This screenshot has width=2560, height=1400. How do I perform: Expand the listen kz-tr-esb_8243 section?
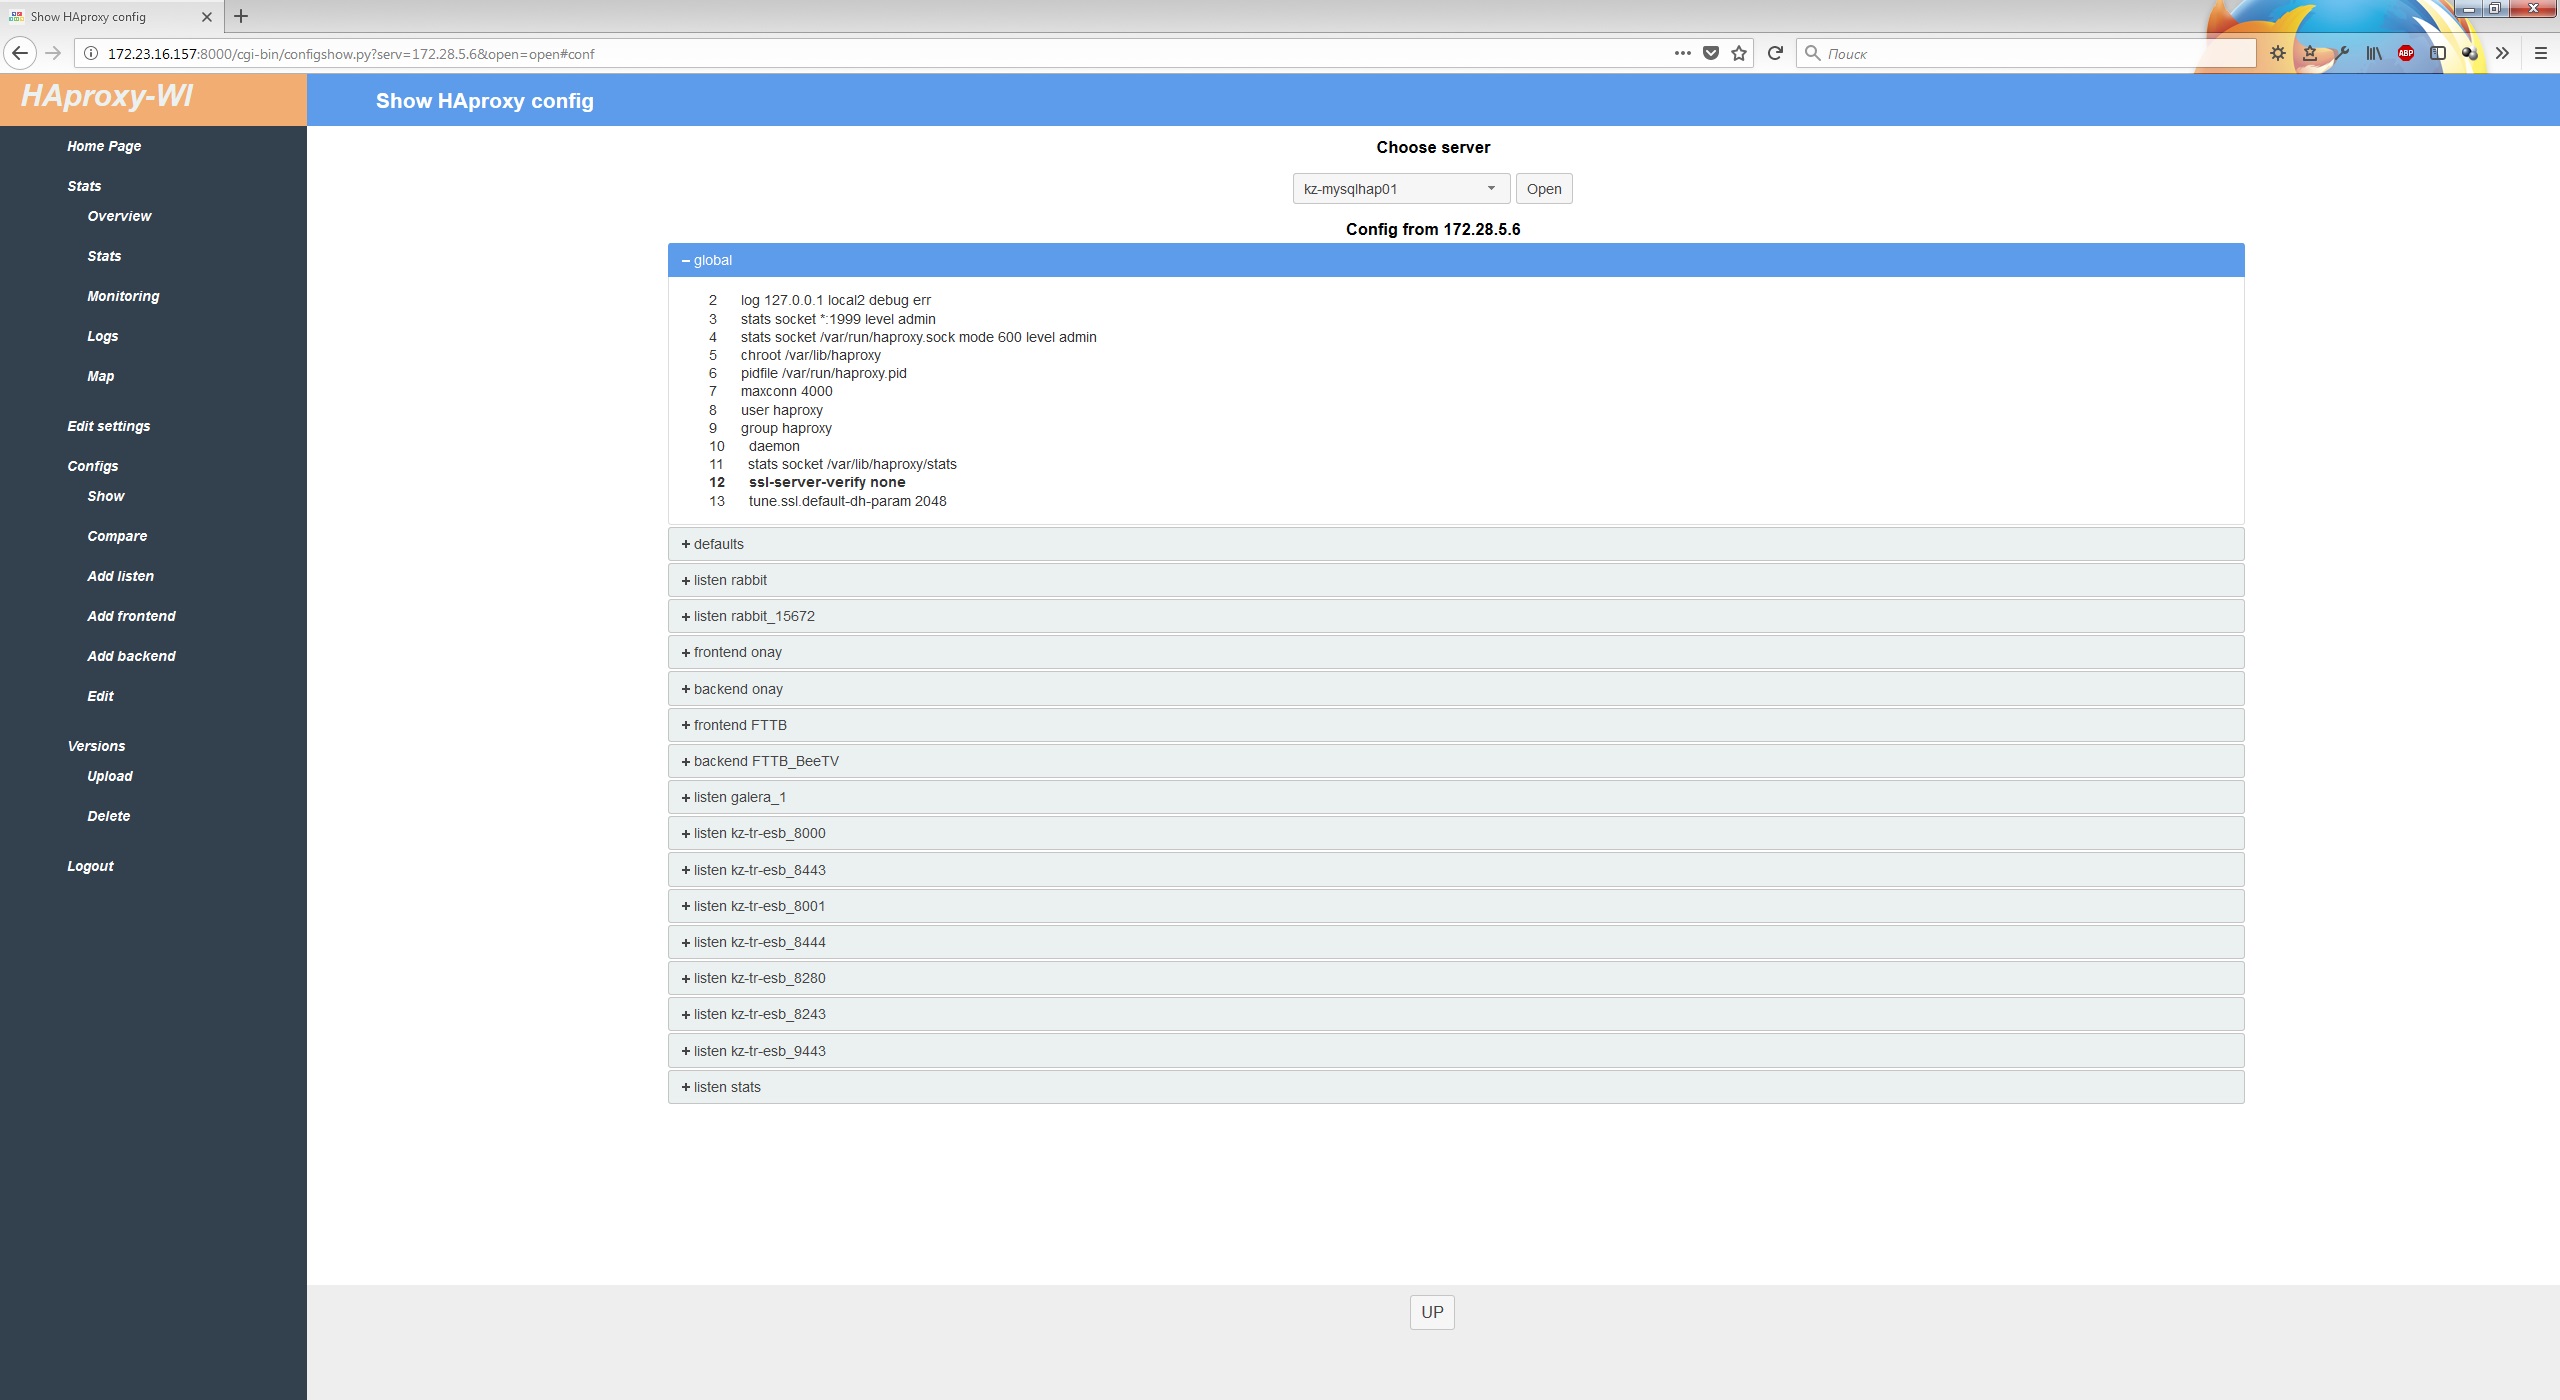(x=1456, y=1014)
